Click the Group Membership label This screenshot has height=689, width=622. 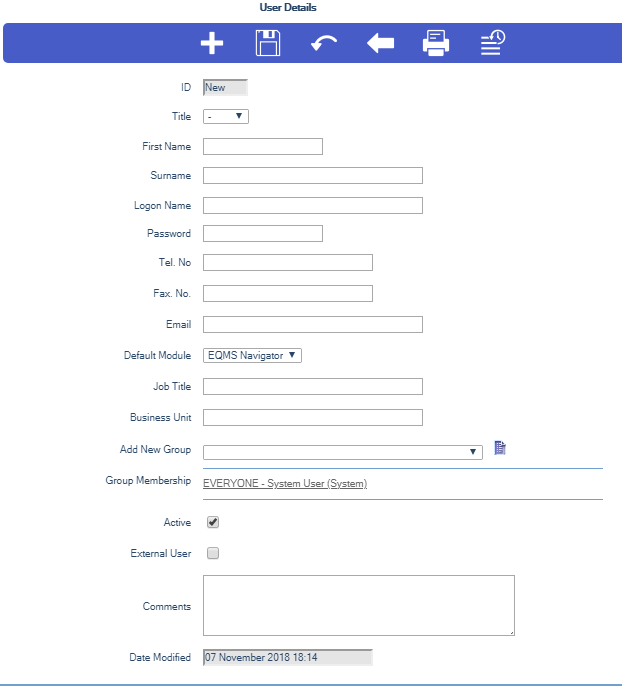pyautogui.click(x=148, y=480)
